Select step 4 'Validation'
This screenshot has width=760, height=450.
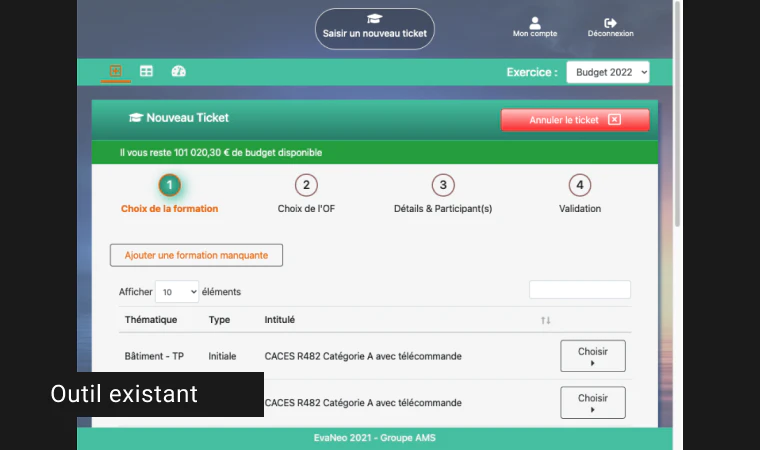click(580, 194)
